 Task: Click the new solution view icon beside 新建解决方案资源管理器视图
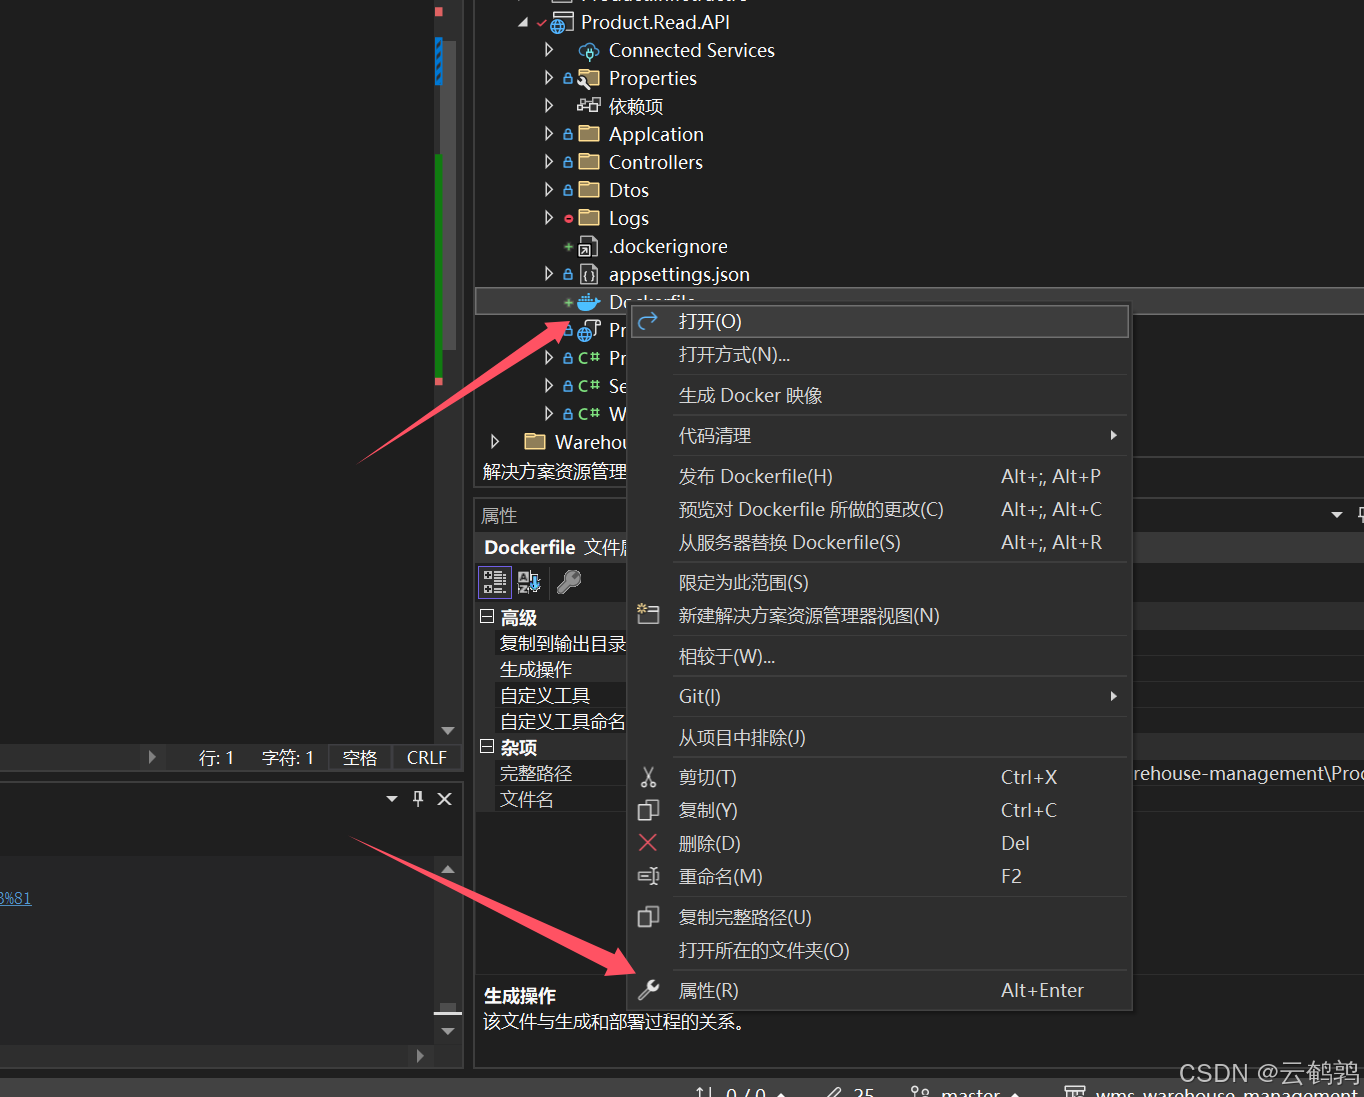[x=648, y=615]
